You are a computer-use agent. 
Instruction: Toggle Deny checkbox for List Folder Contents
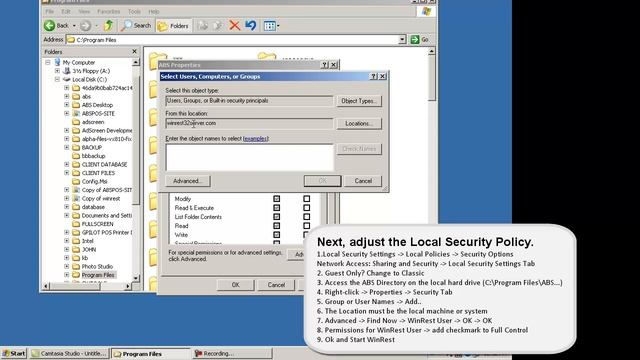[307, 217]
